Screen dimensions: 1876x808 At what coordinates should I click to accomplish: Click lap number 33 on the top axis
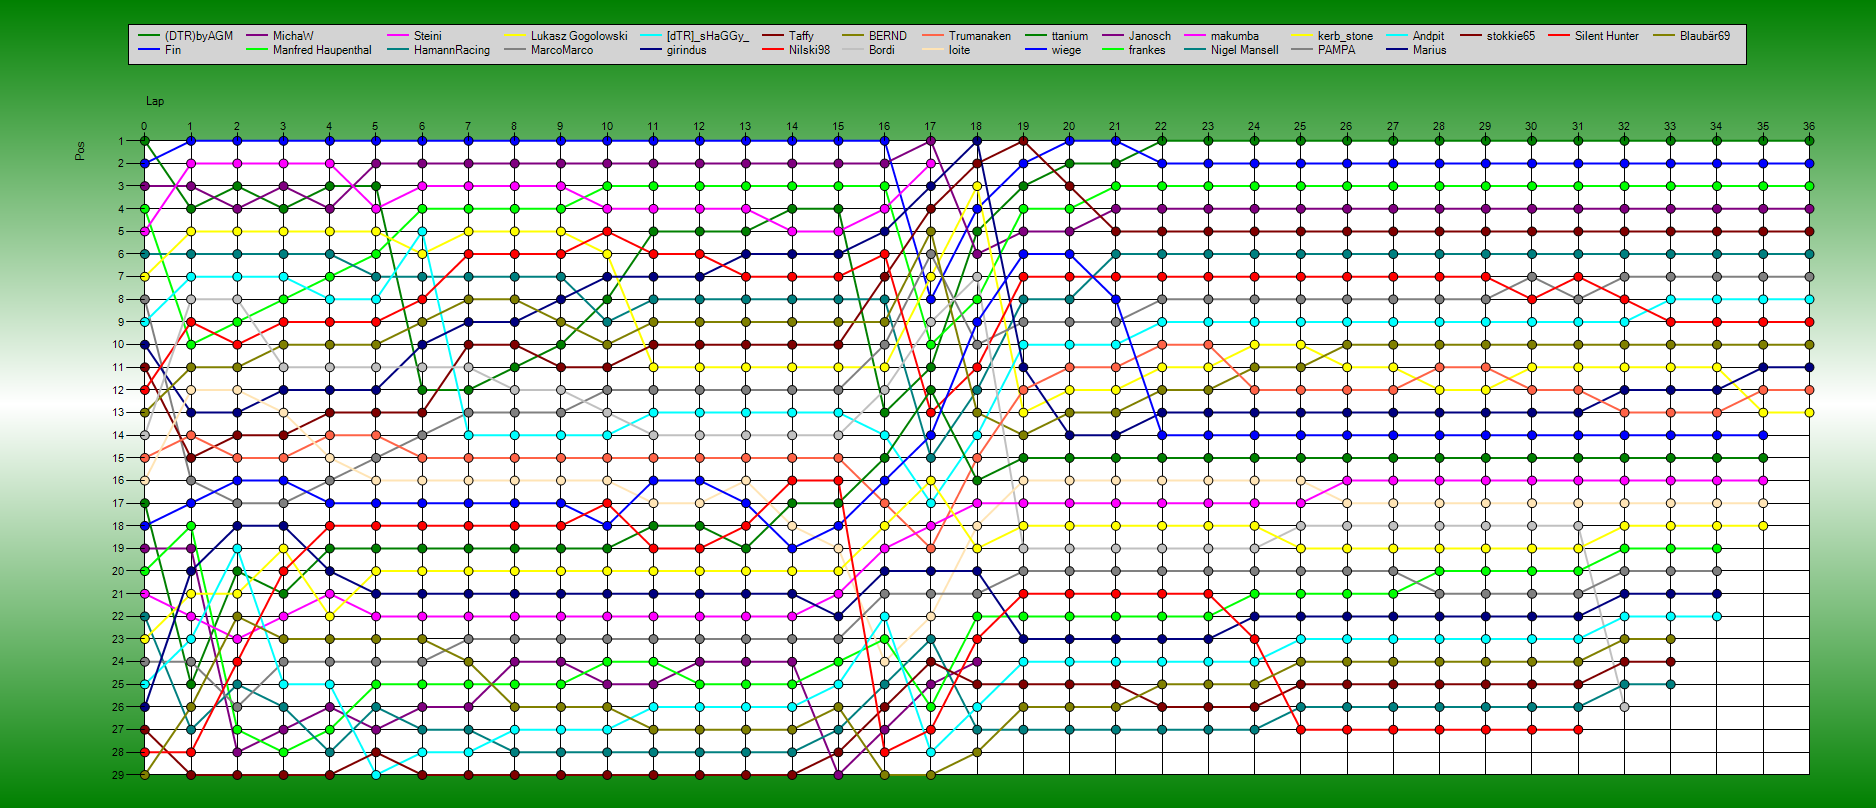click(1670, 127)
